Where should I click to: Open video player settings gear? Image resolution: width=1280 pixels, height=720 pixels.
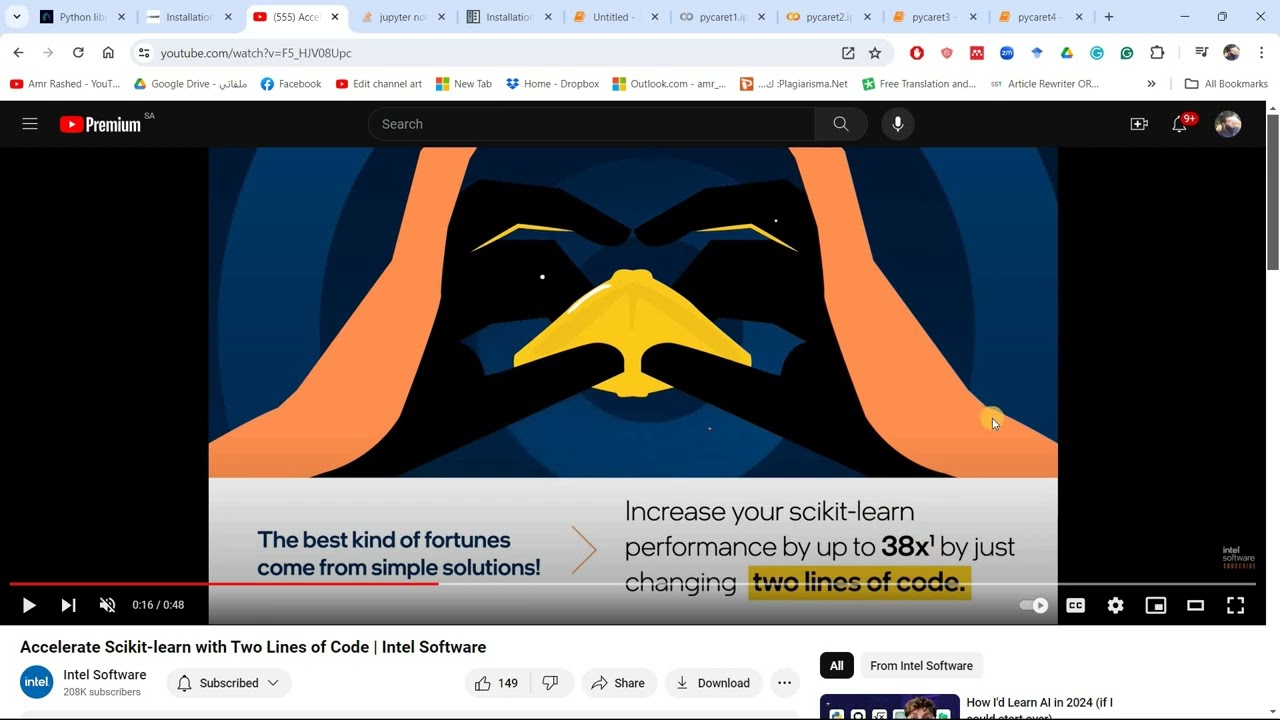pyautogui.click(x=1116, y=605)
